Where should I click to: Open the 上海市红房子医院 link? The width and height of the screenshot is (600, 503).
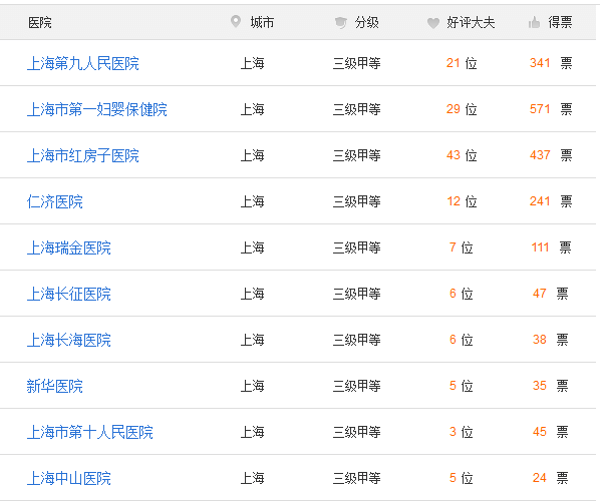tap(83, 155)
